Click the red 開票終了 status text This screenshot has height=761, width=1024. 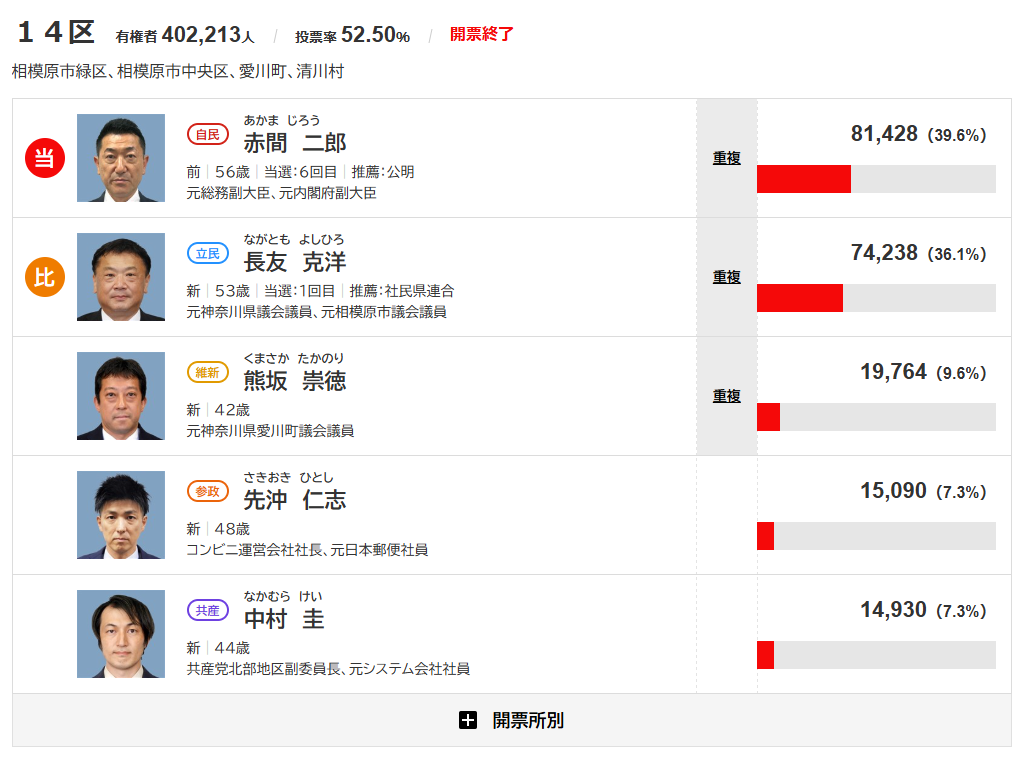click(x=482, y=34)
